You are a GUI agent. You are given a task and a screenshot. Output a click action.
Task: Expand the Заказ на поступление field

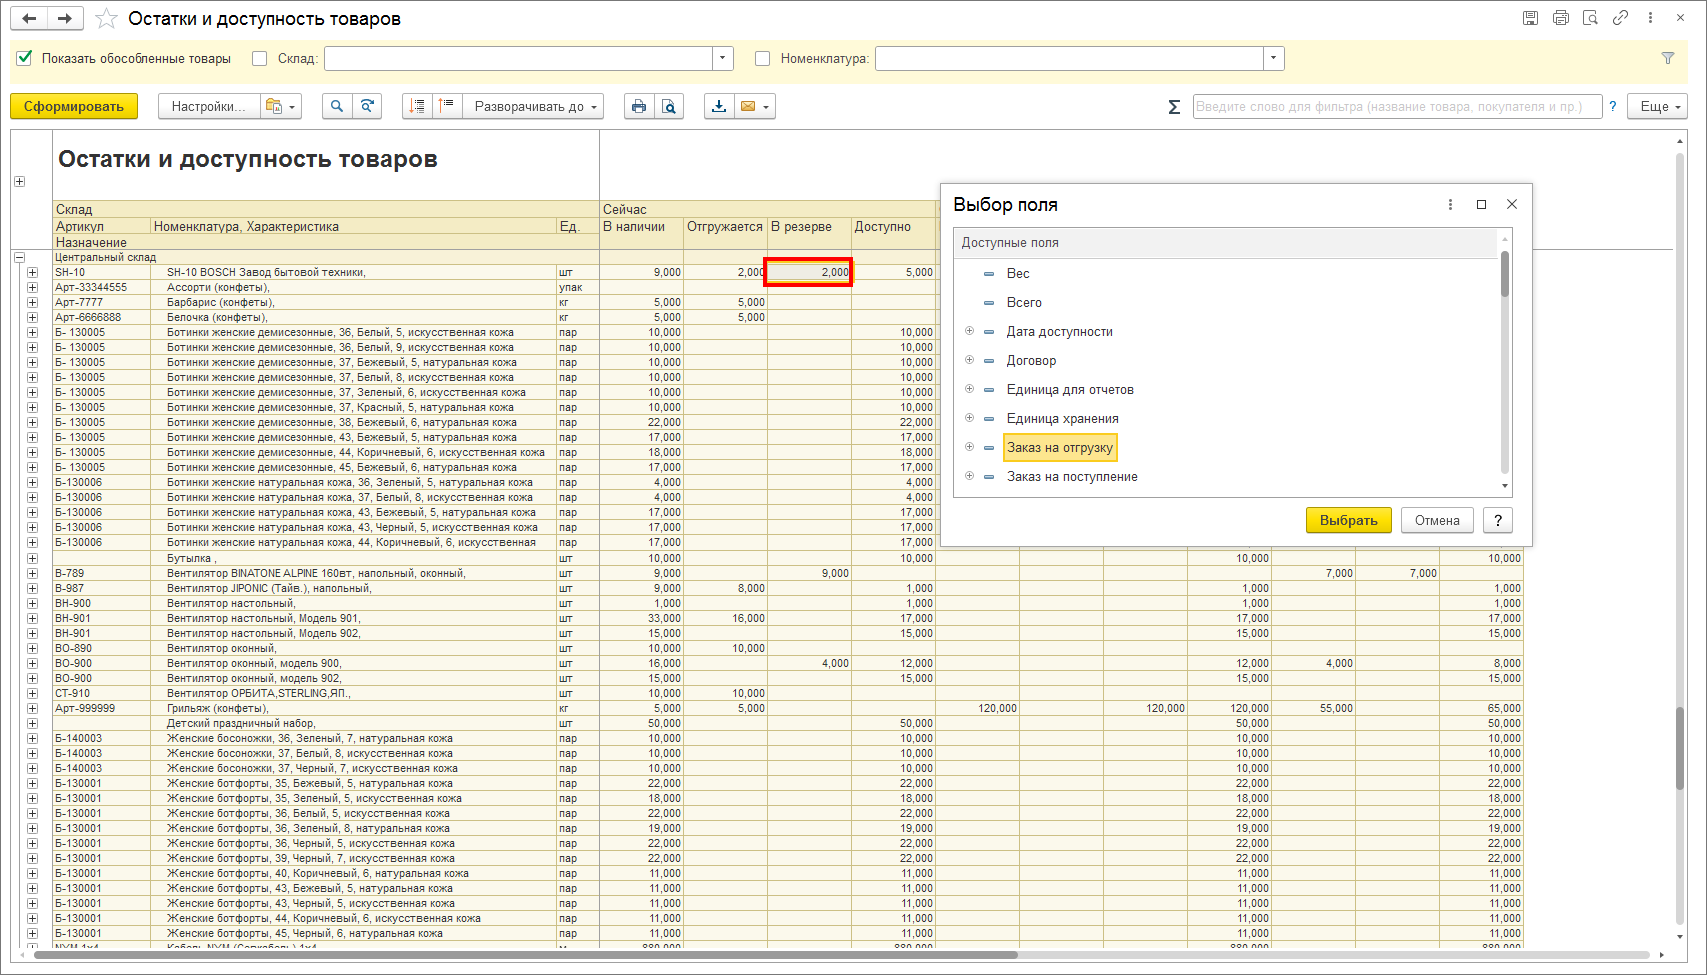coord(969,476)
